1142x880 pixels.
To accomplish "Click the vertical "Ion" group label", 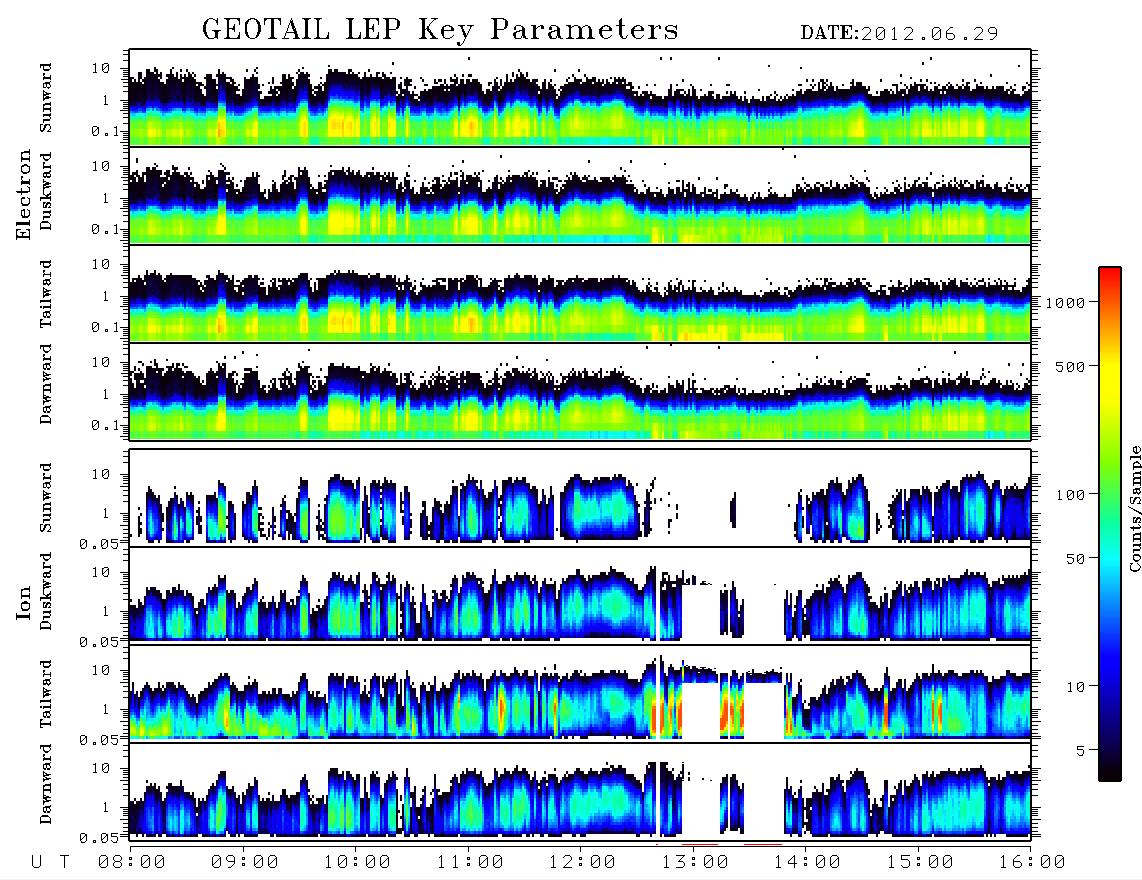I will (x=24, y=603).
